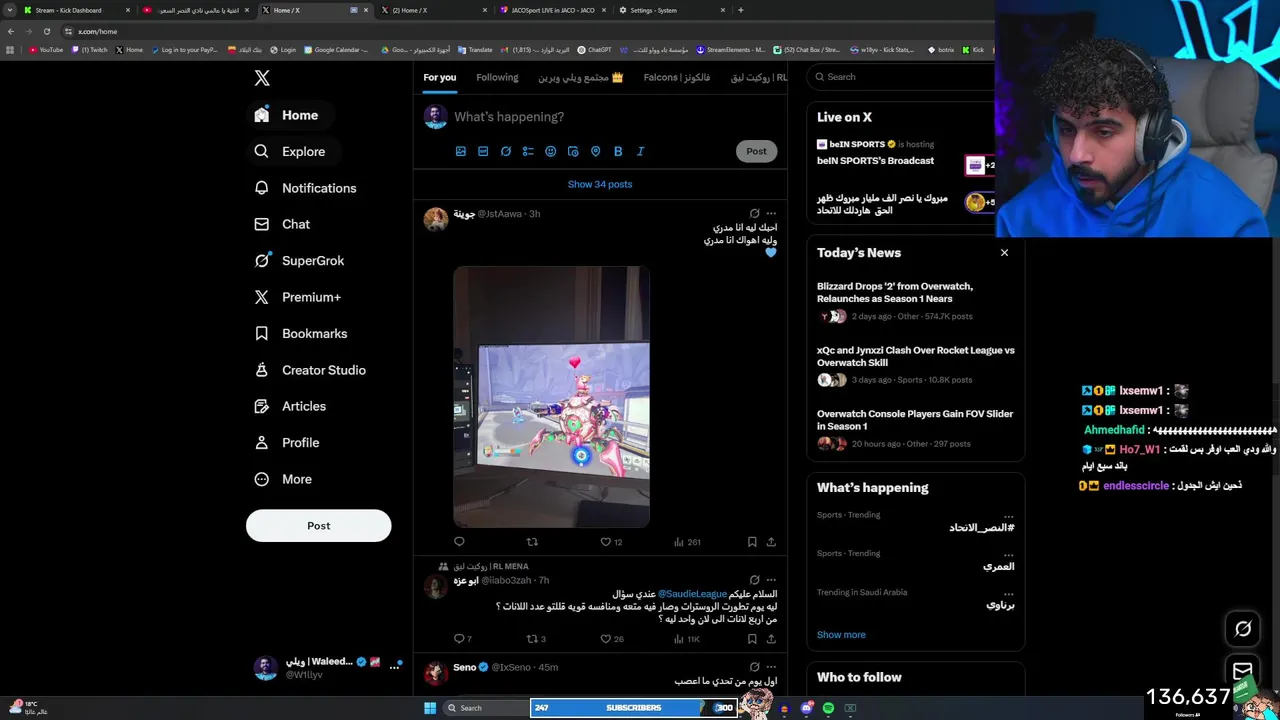The height and width of the screenshot is (720, 1280).
Task: Add a GIF to the new post
Action: 483,151
